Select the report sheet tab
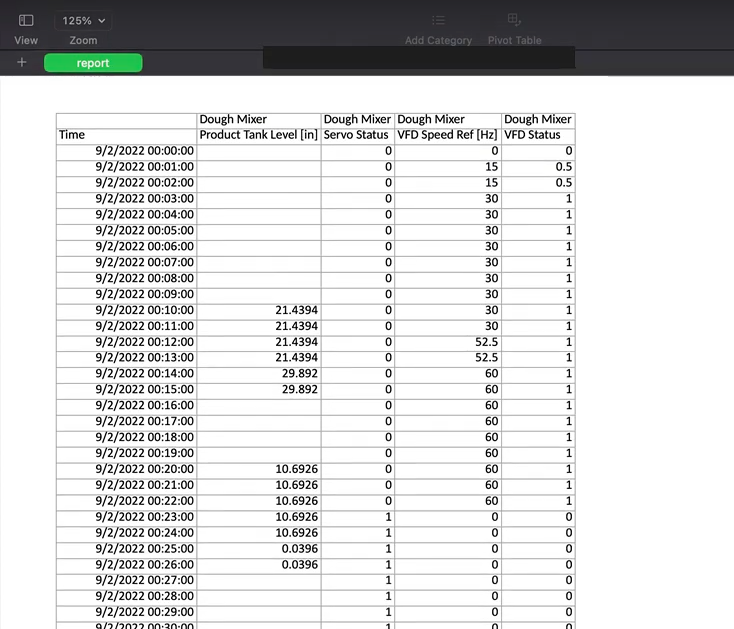This screenshot has width=734, height=629. pos(93,63)
